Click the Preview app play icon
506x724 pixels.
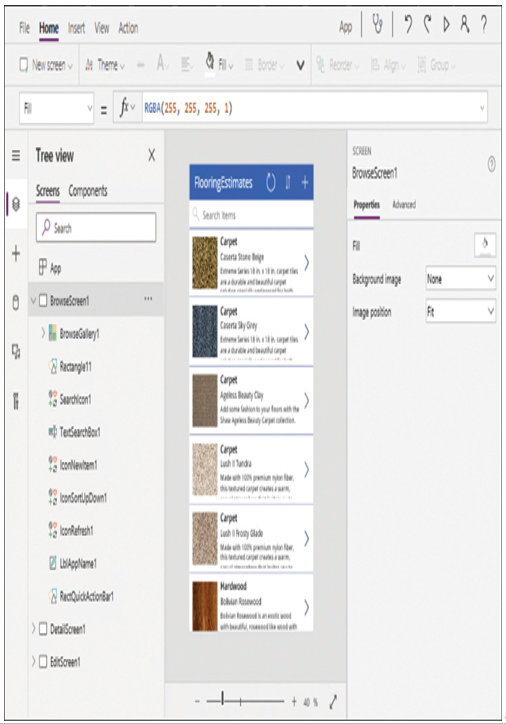(x=446, y=24)
